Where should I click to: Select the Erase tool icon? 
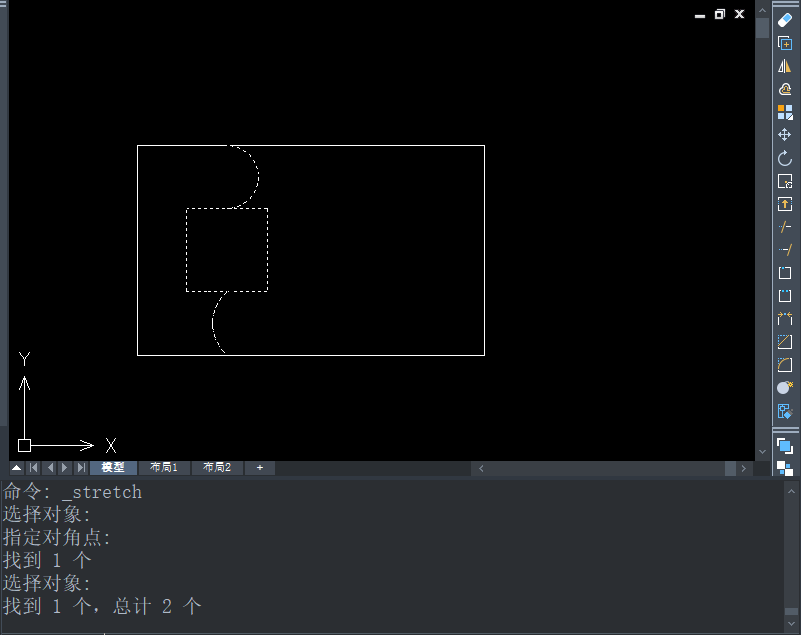(x=785, y=20)
